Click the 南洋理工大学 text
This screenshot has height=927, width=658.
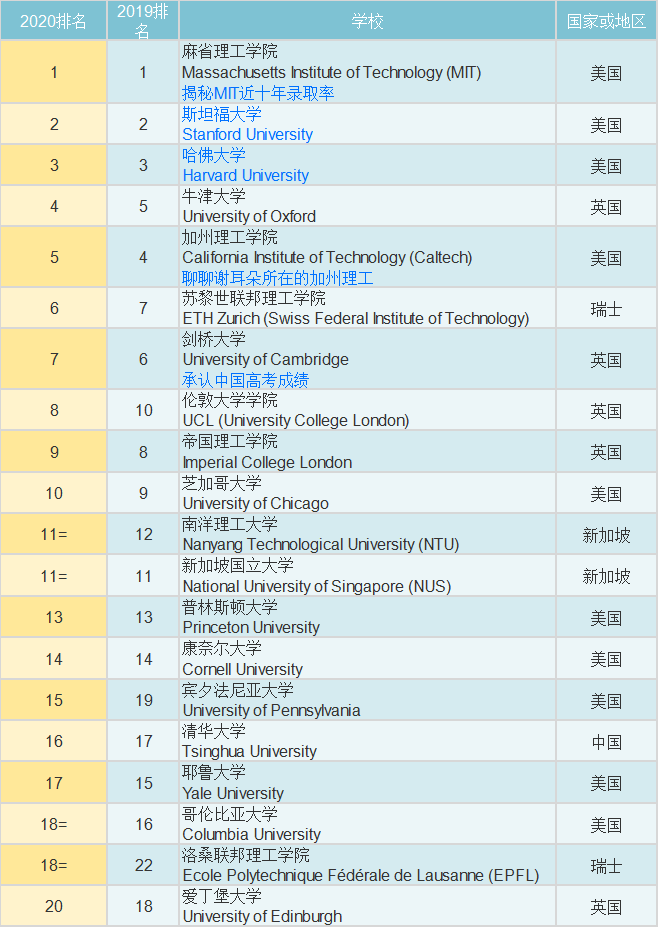[x=229, y=524]
